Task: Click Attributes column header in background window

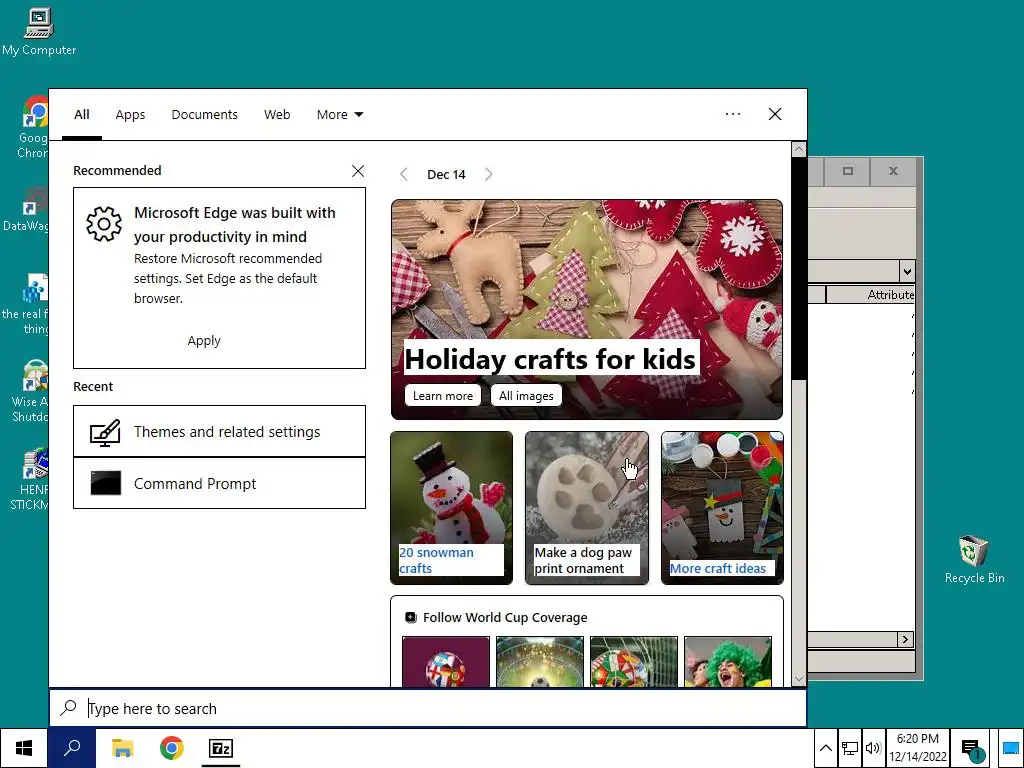Action: pos(871,295)
